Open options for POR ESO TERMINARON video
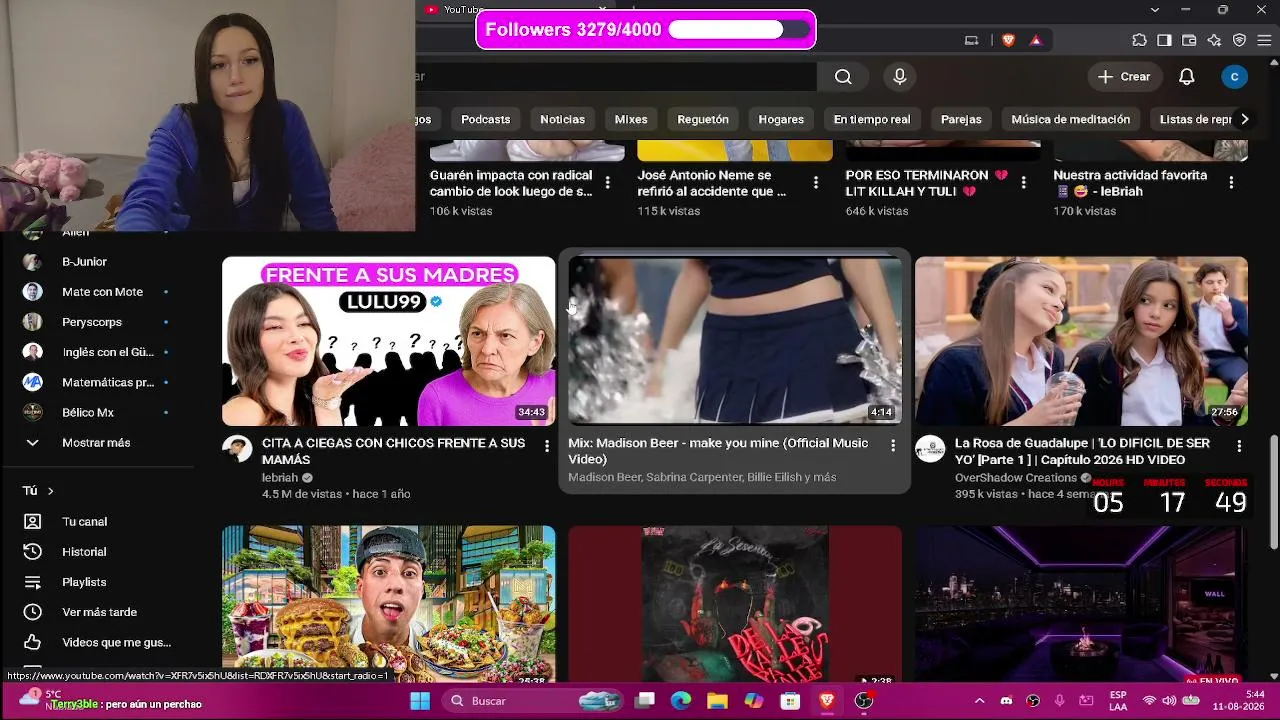This screenshot has width=1280, height=720. [1023, 182]
